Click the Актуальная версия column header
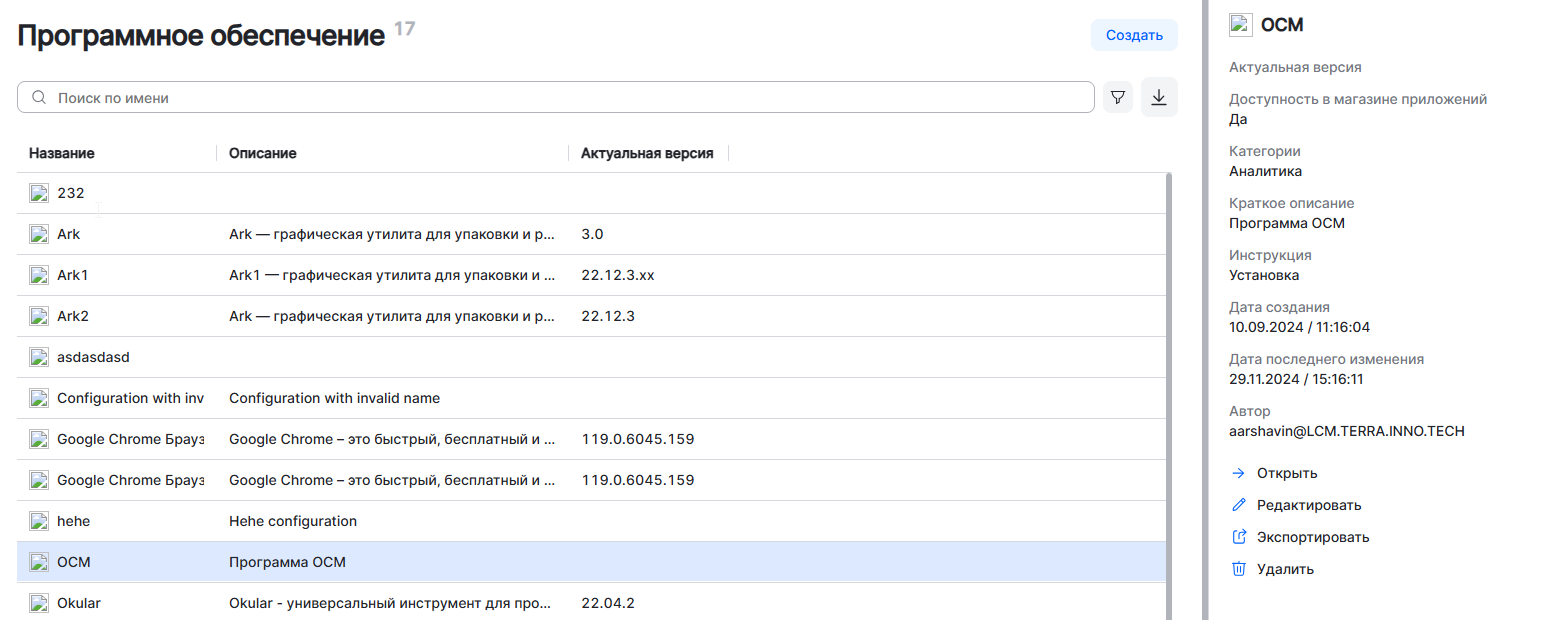1561x620 pixels. (x=646, y=153)
